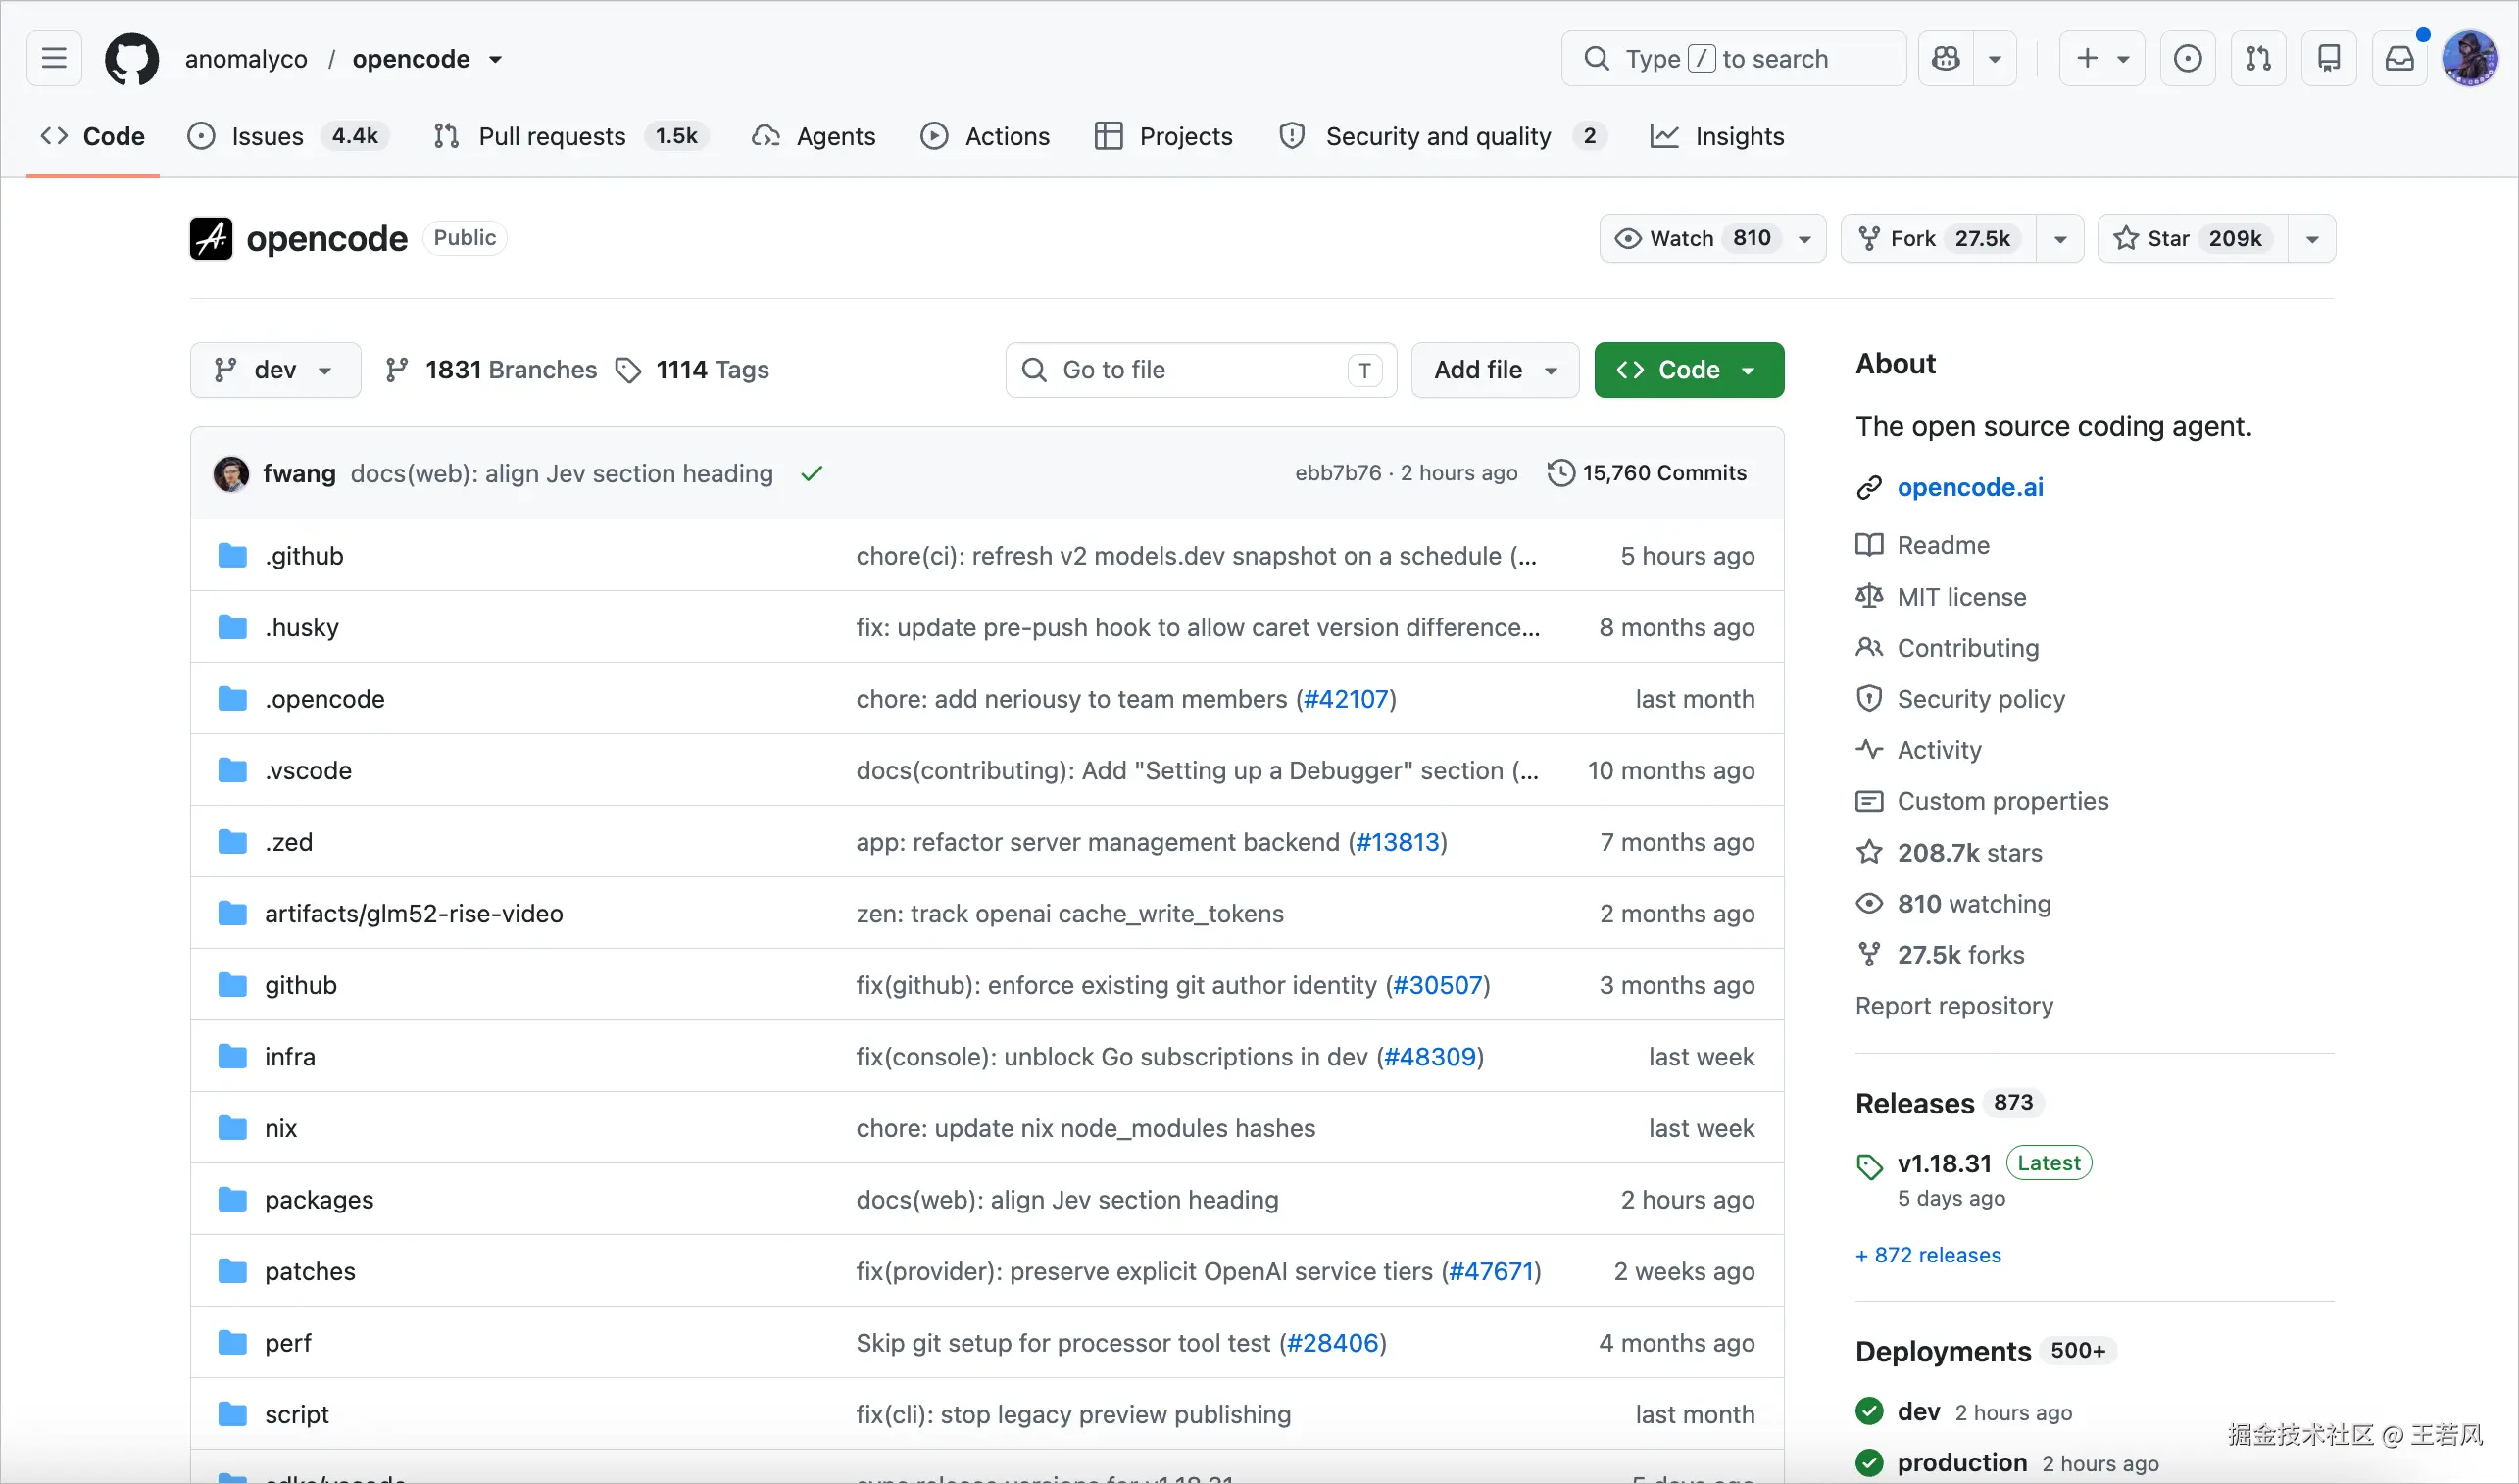Screen dimensions: 2519x1484
Task: Focus the Go to file search box
Action: [1201, 370]
